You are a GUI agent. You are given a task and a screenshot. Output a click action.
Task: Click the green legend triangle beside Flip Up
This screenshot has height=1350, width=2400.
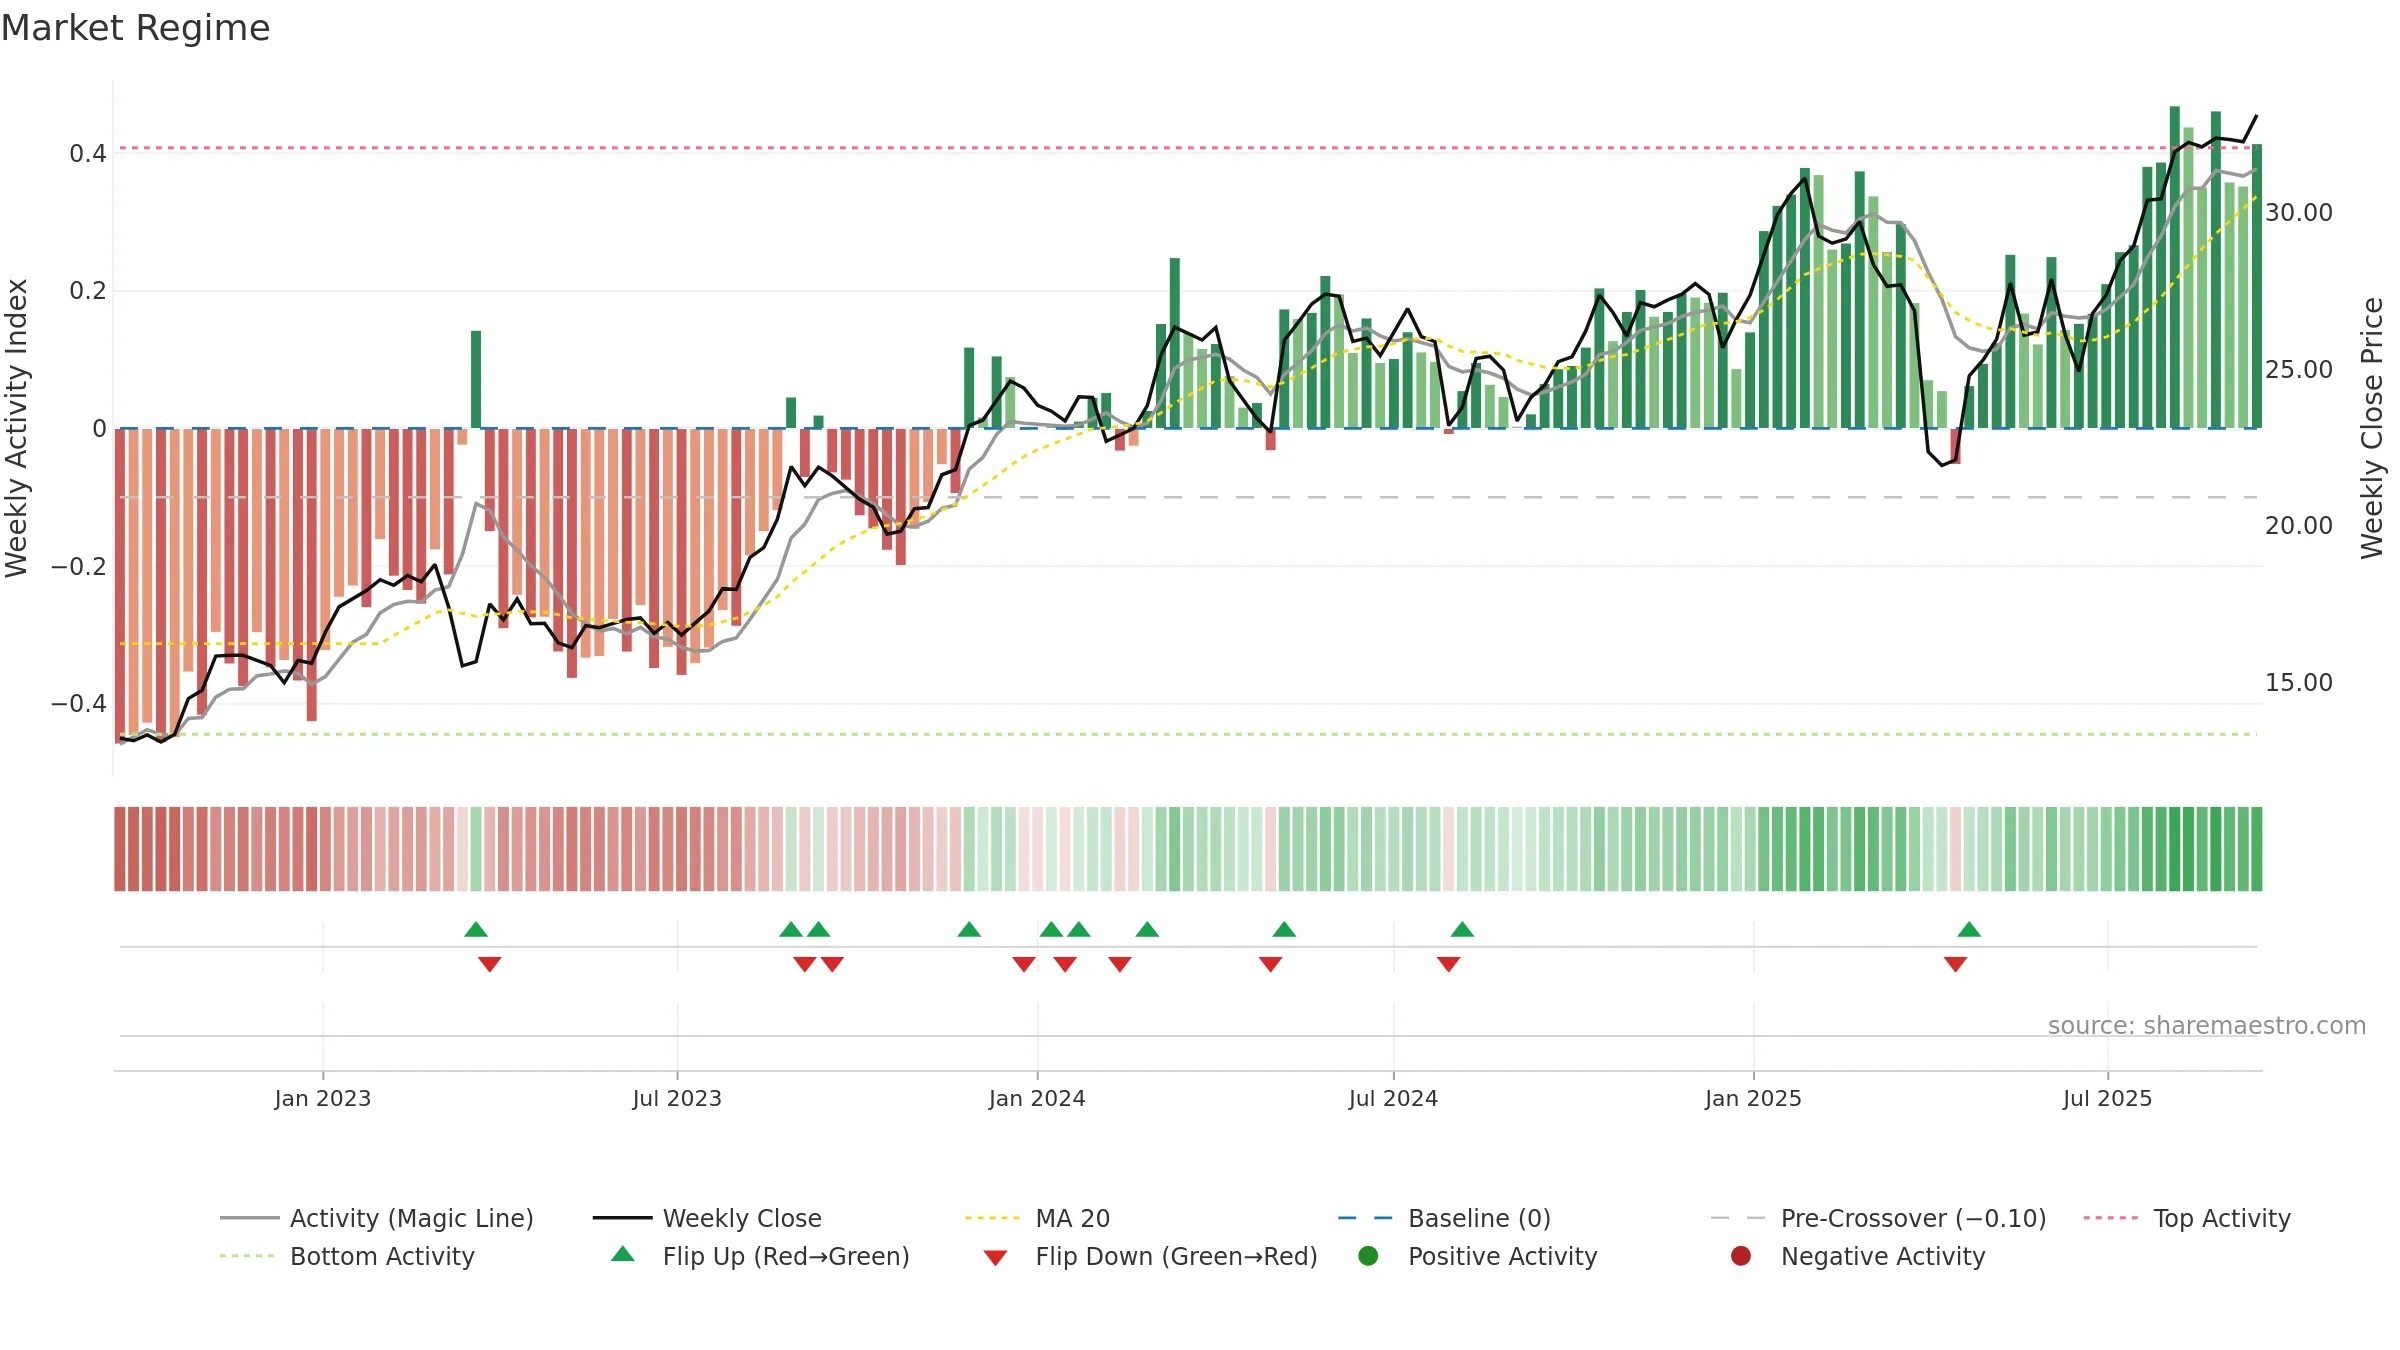click(623, 1254)
